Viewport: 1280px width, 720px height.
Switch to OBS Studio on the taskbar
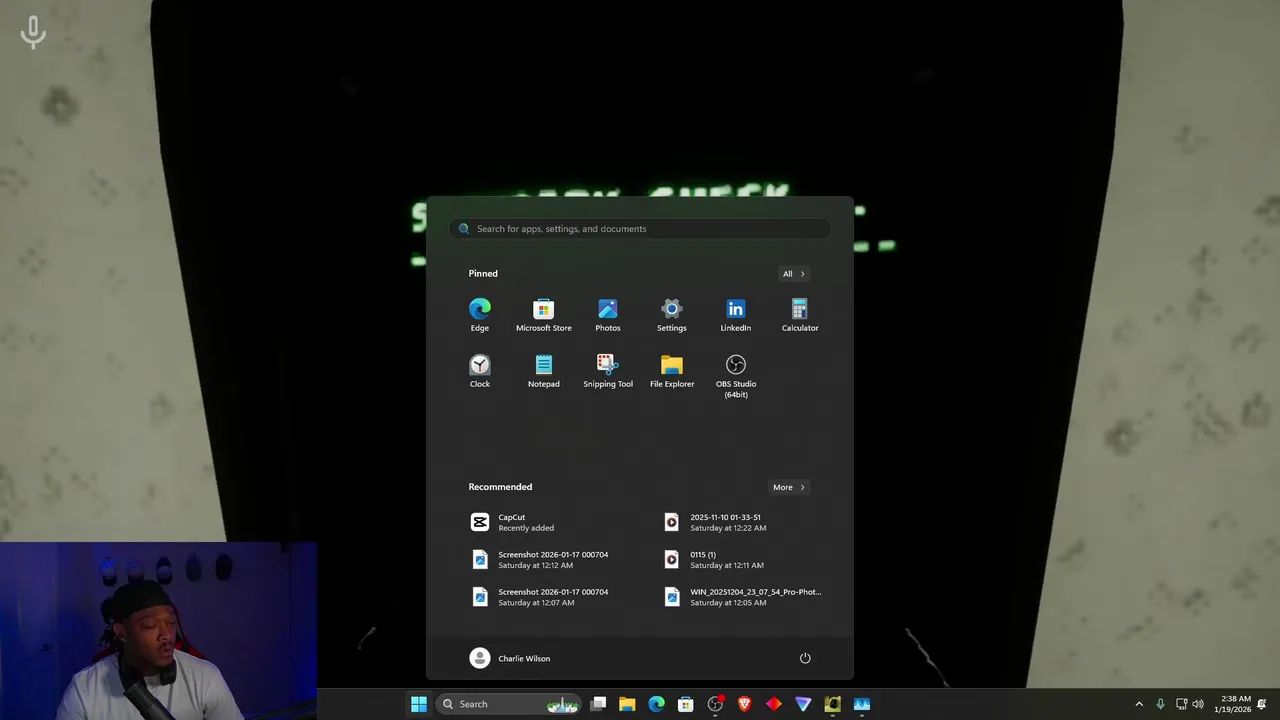coord(715,704)
